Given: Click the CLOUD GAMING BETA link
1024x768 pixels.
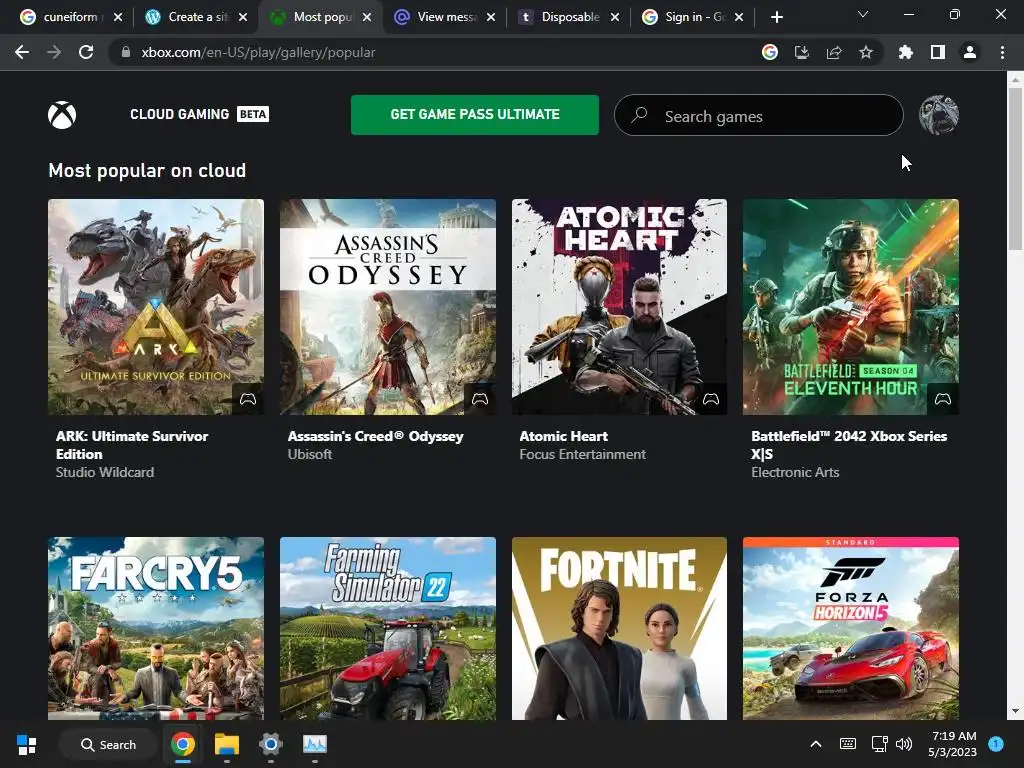Looking at the screenshot, I should point(199,114).
